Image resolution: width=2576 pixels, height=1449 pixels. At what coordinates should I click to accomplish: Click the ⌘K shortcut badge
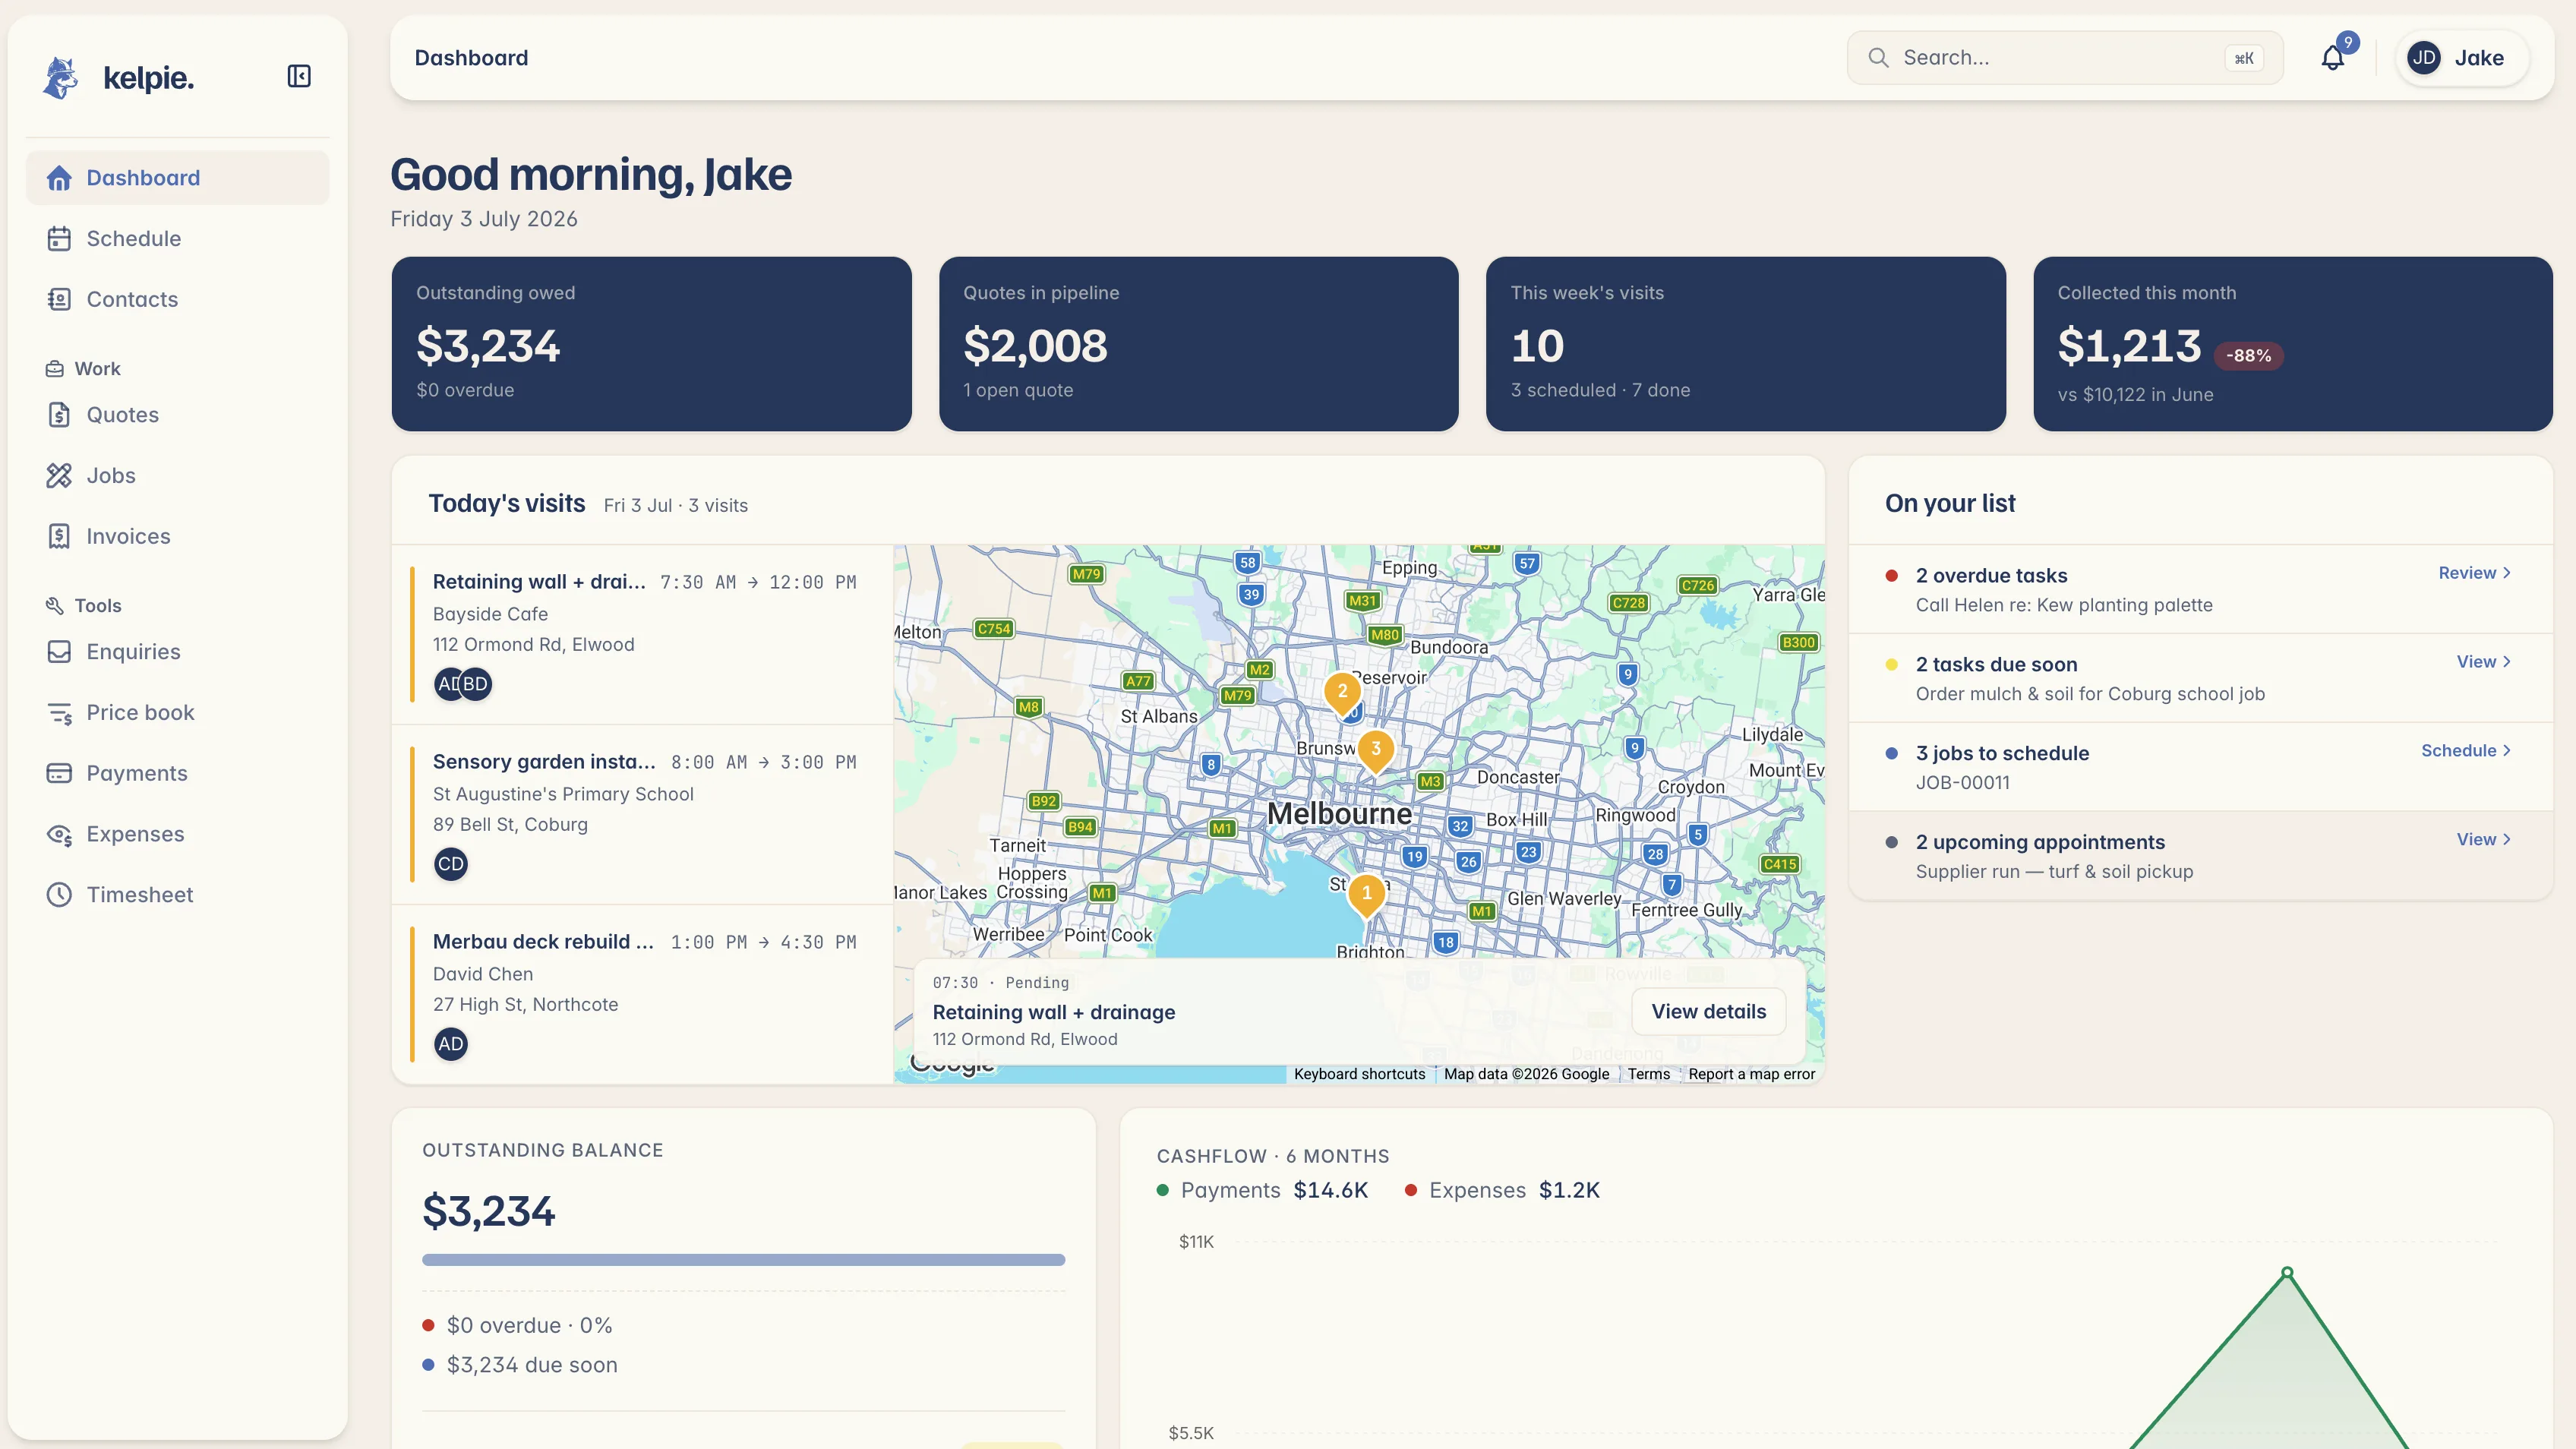click(2244, 58)
